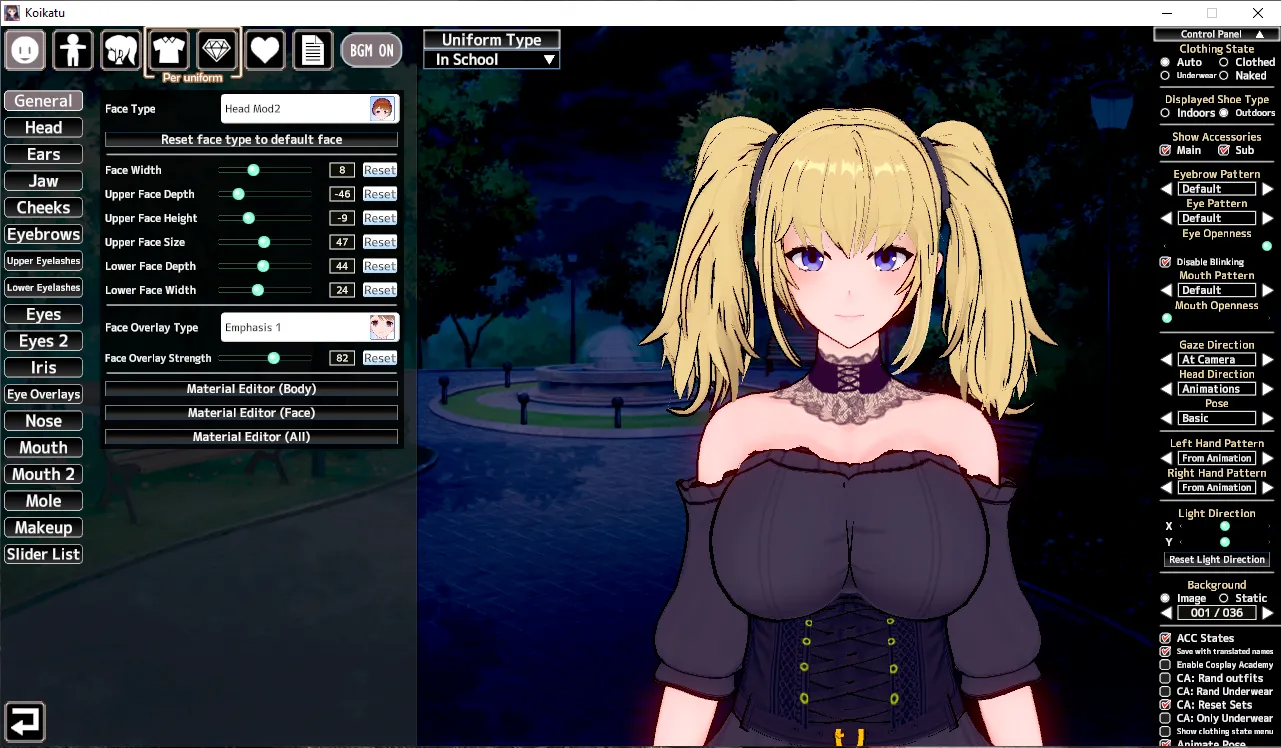
Task: Select the Clothed clothing state
Action: (1223, 62)
